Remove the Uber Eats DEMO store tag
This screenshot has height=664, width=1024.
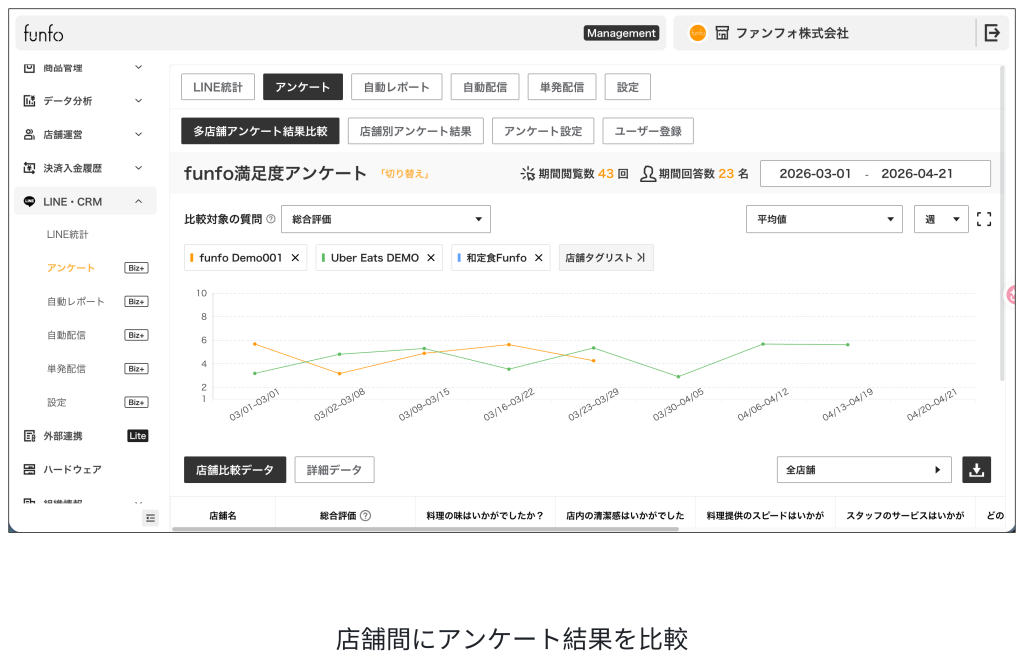coord(431,258)
